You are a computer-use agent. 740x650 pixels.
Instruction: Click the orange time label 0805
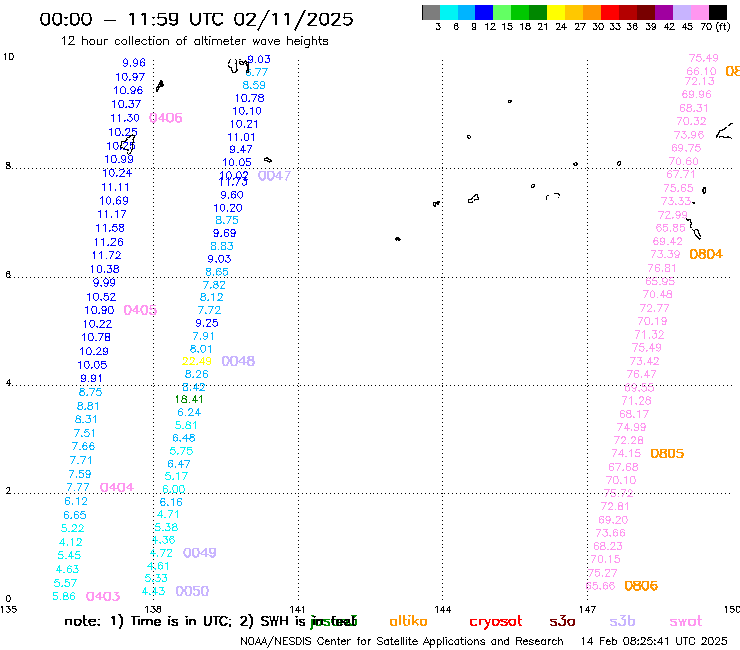pos(667,454)
